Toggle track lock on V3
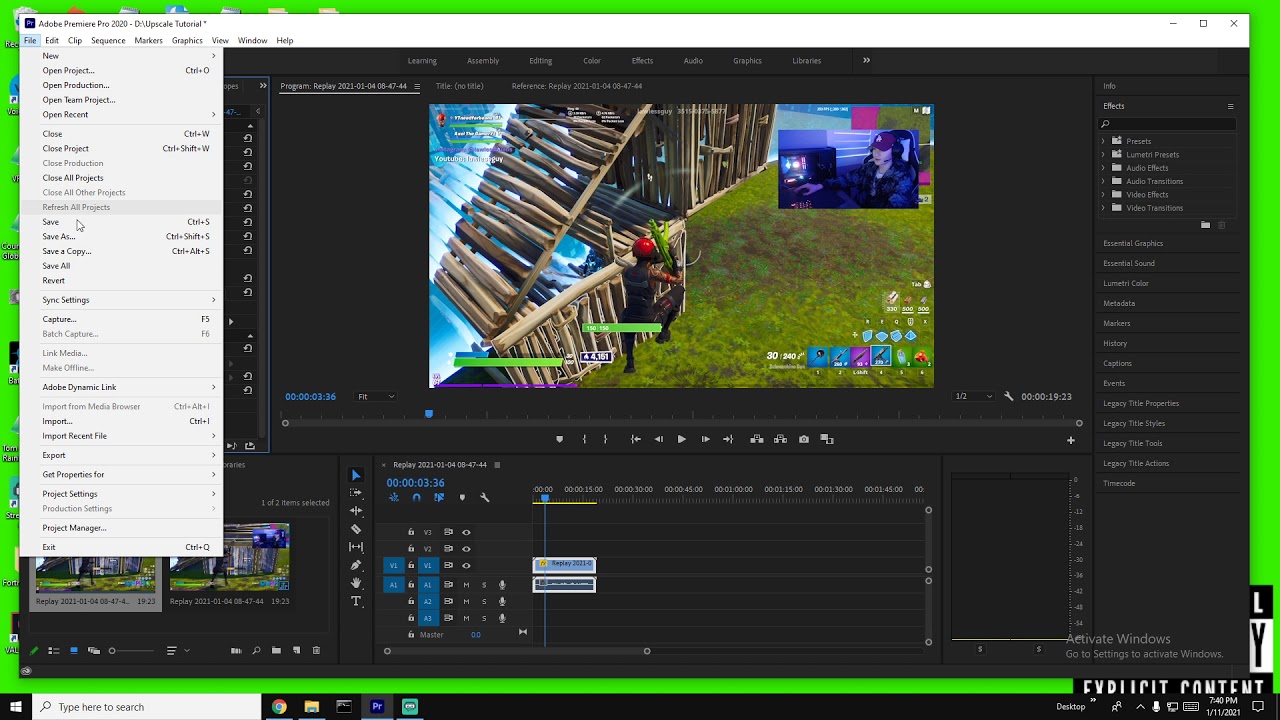This screenshot has height=720, width=1280. pos(410,532)
